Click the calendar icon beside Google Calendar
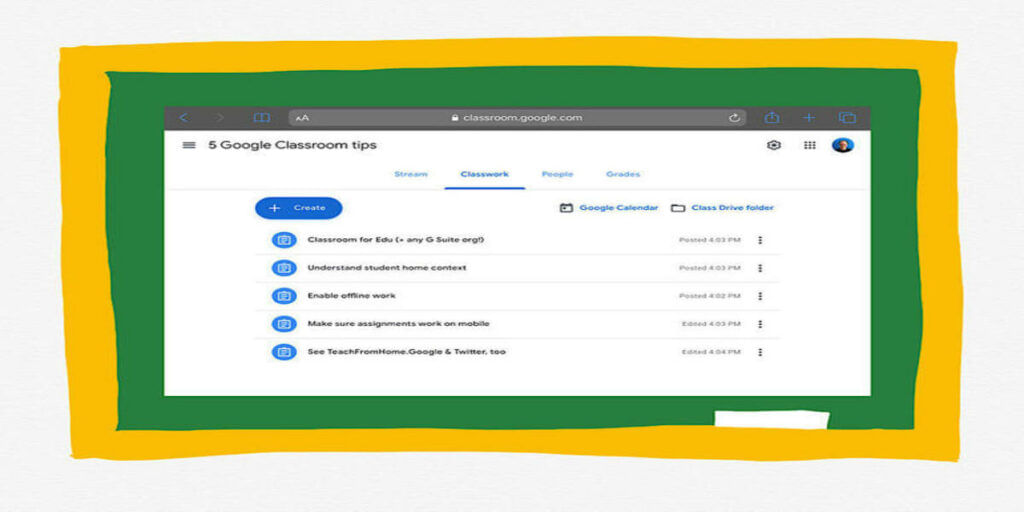 click(x=566, y=208)
